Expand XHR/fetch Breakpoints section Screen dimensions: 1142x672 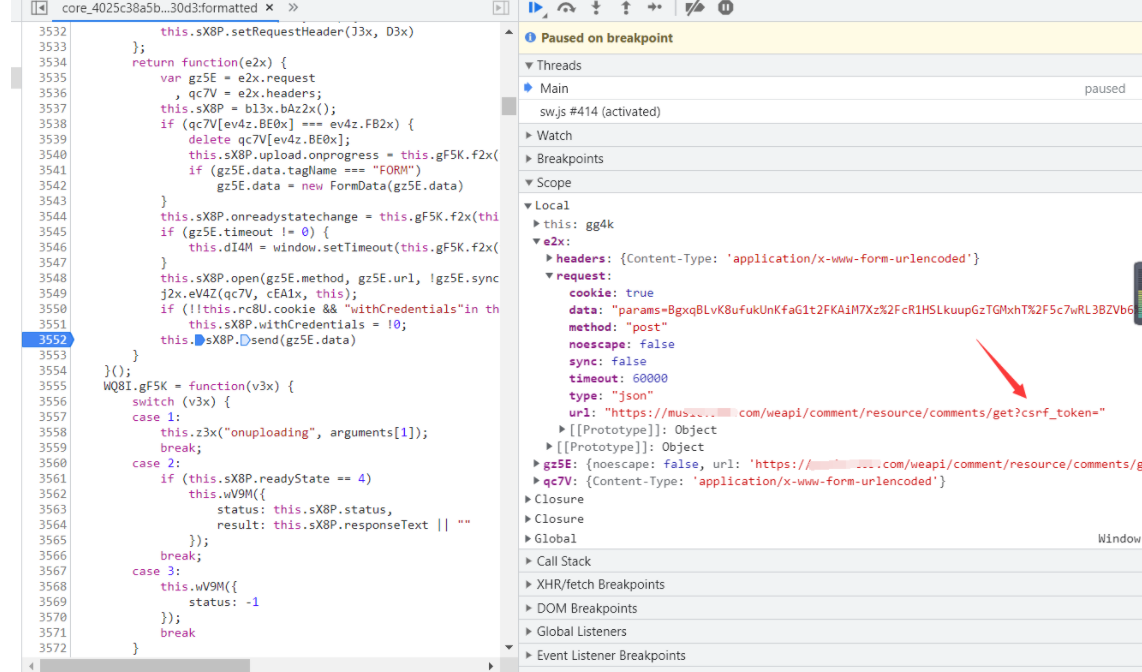529,585
